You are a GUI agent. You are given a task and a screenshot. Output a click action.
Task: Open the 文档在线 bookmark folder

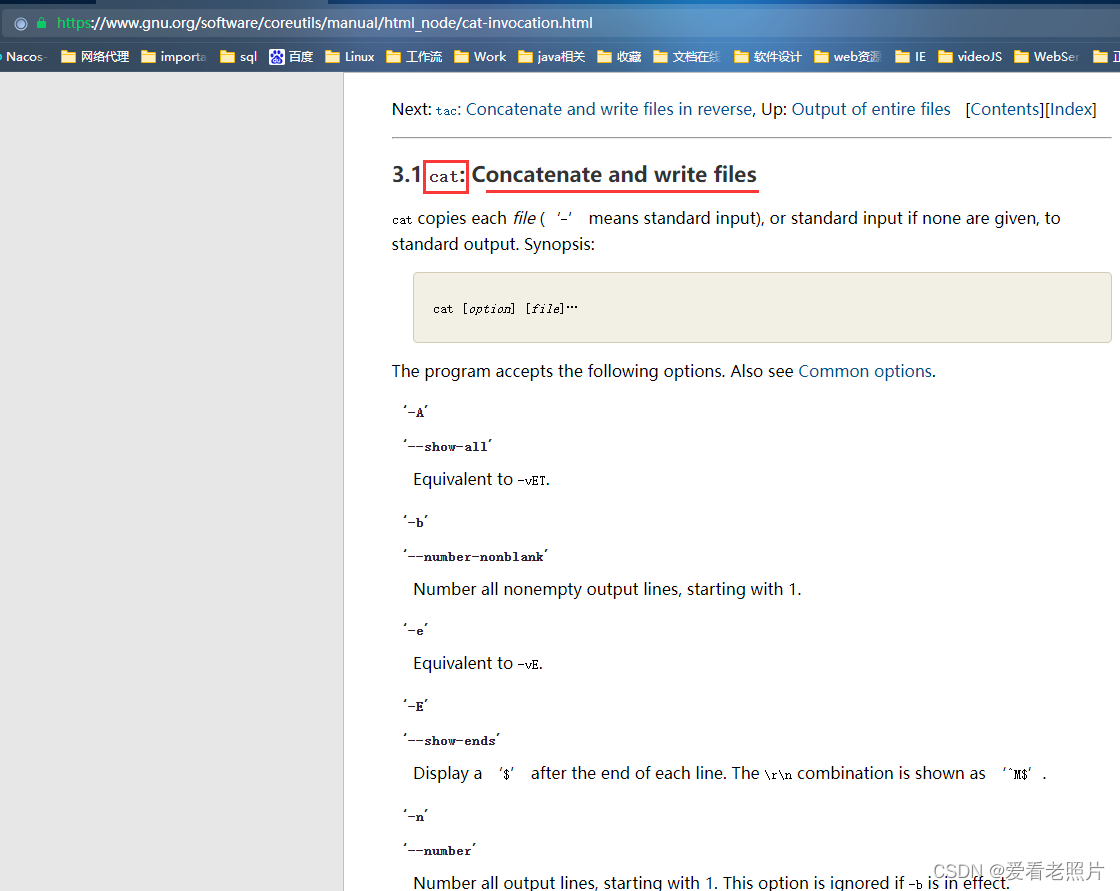pos(687,56)
